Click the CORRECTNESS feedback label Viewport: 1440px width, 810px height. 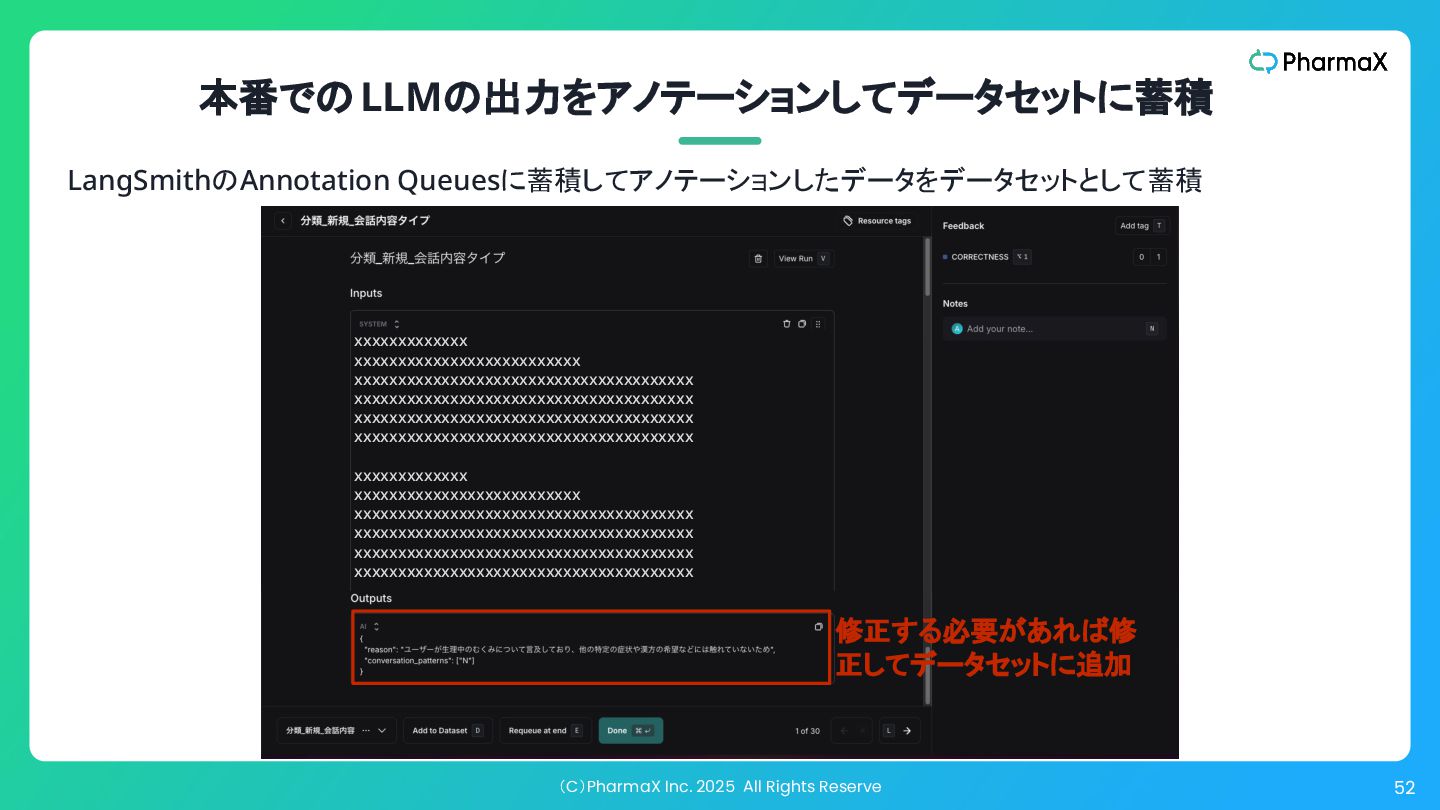tap(980, 257)
